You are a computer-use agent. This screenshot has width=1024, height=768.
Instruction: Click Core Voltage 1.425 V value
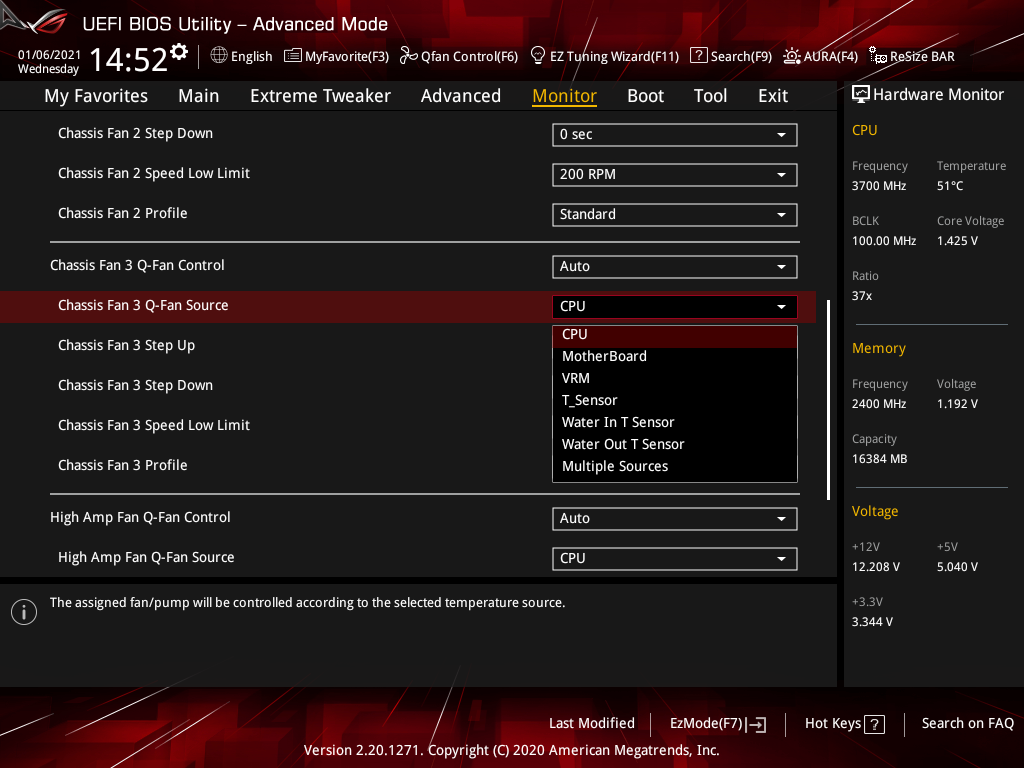point(957,241)
